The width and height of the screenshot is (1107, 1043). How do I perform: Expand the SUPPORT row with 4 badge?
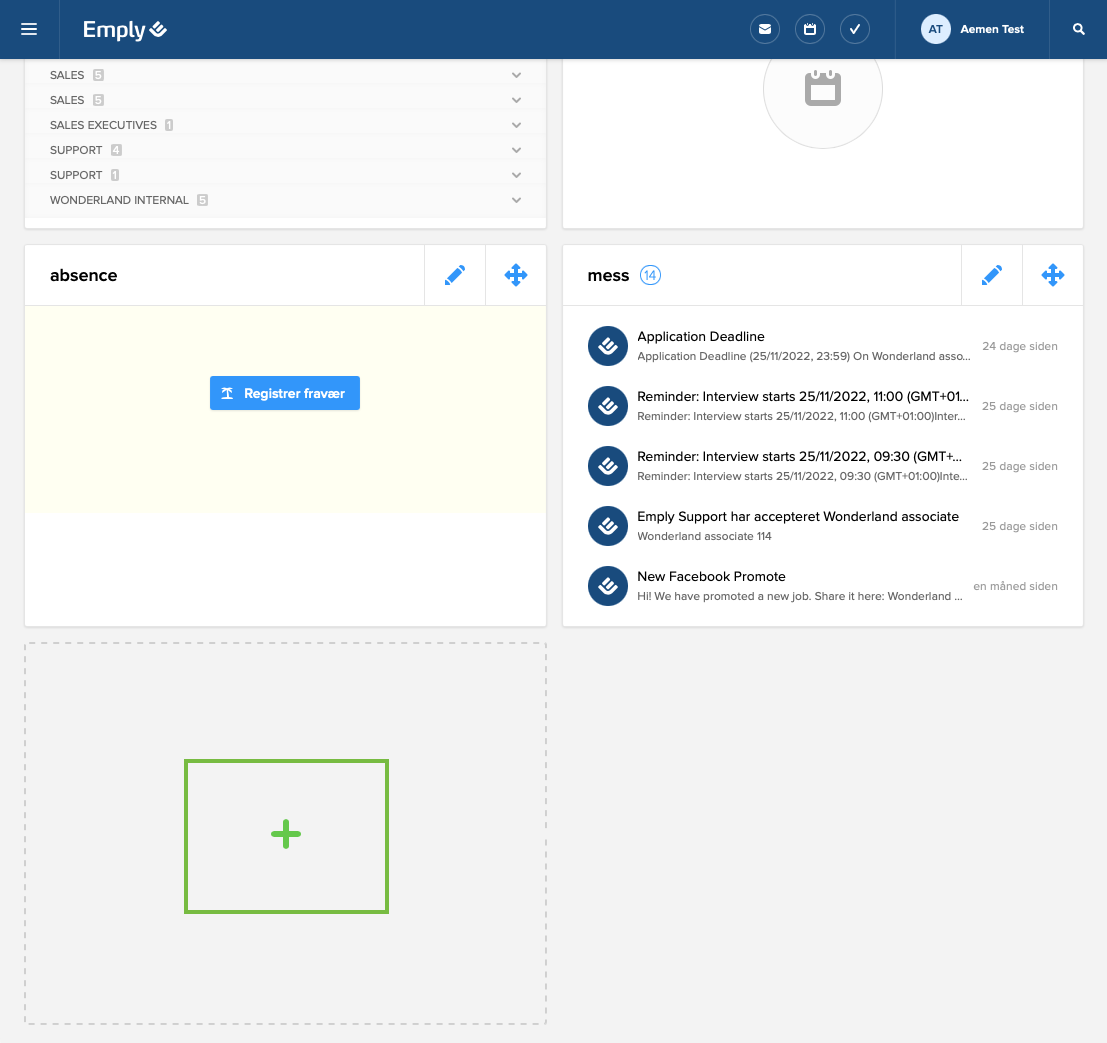516,150
